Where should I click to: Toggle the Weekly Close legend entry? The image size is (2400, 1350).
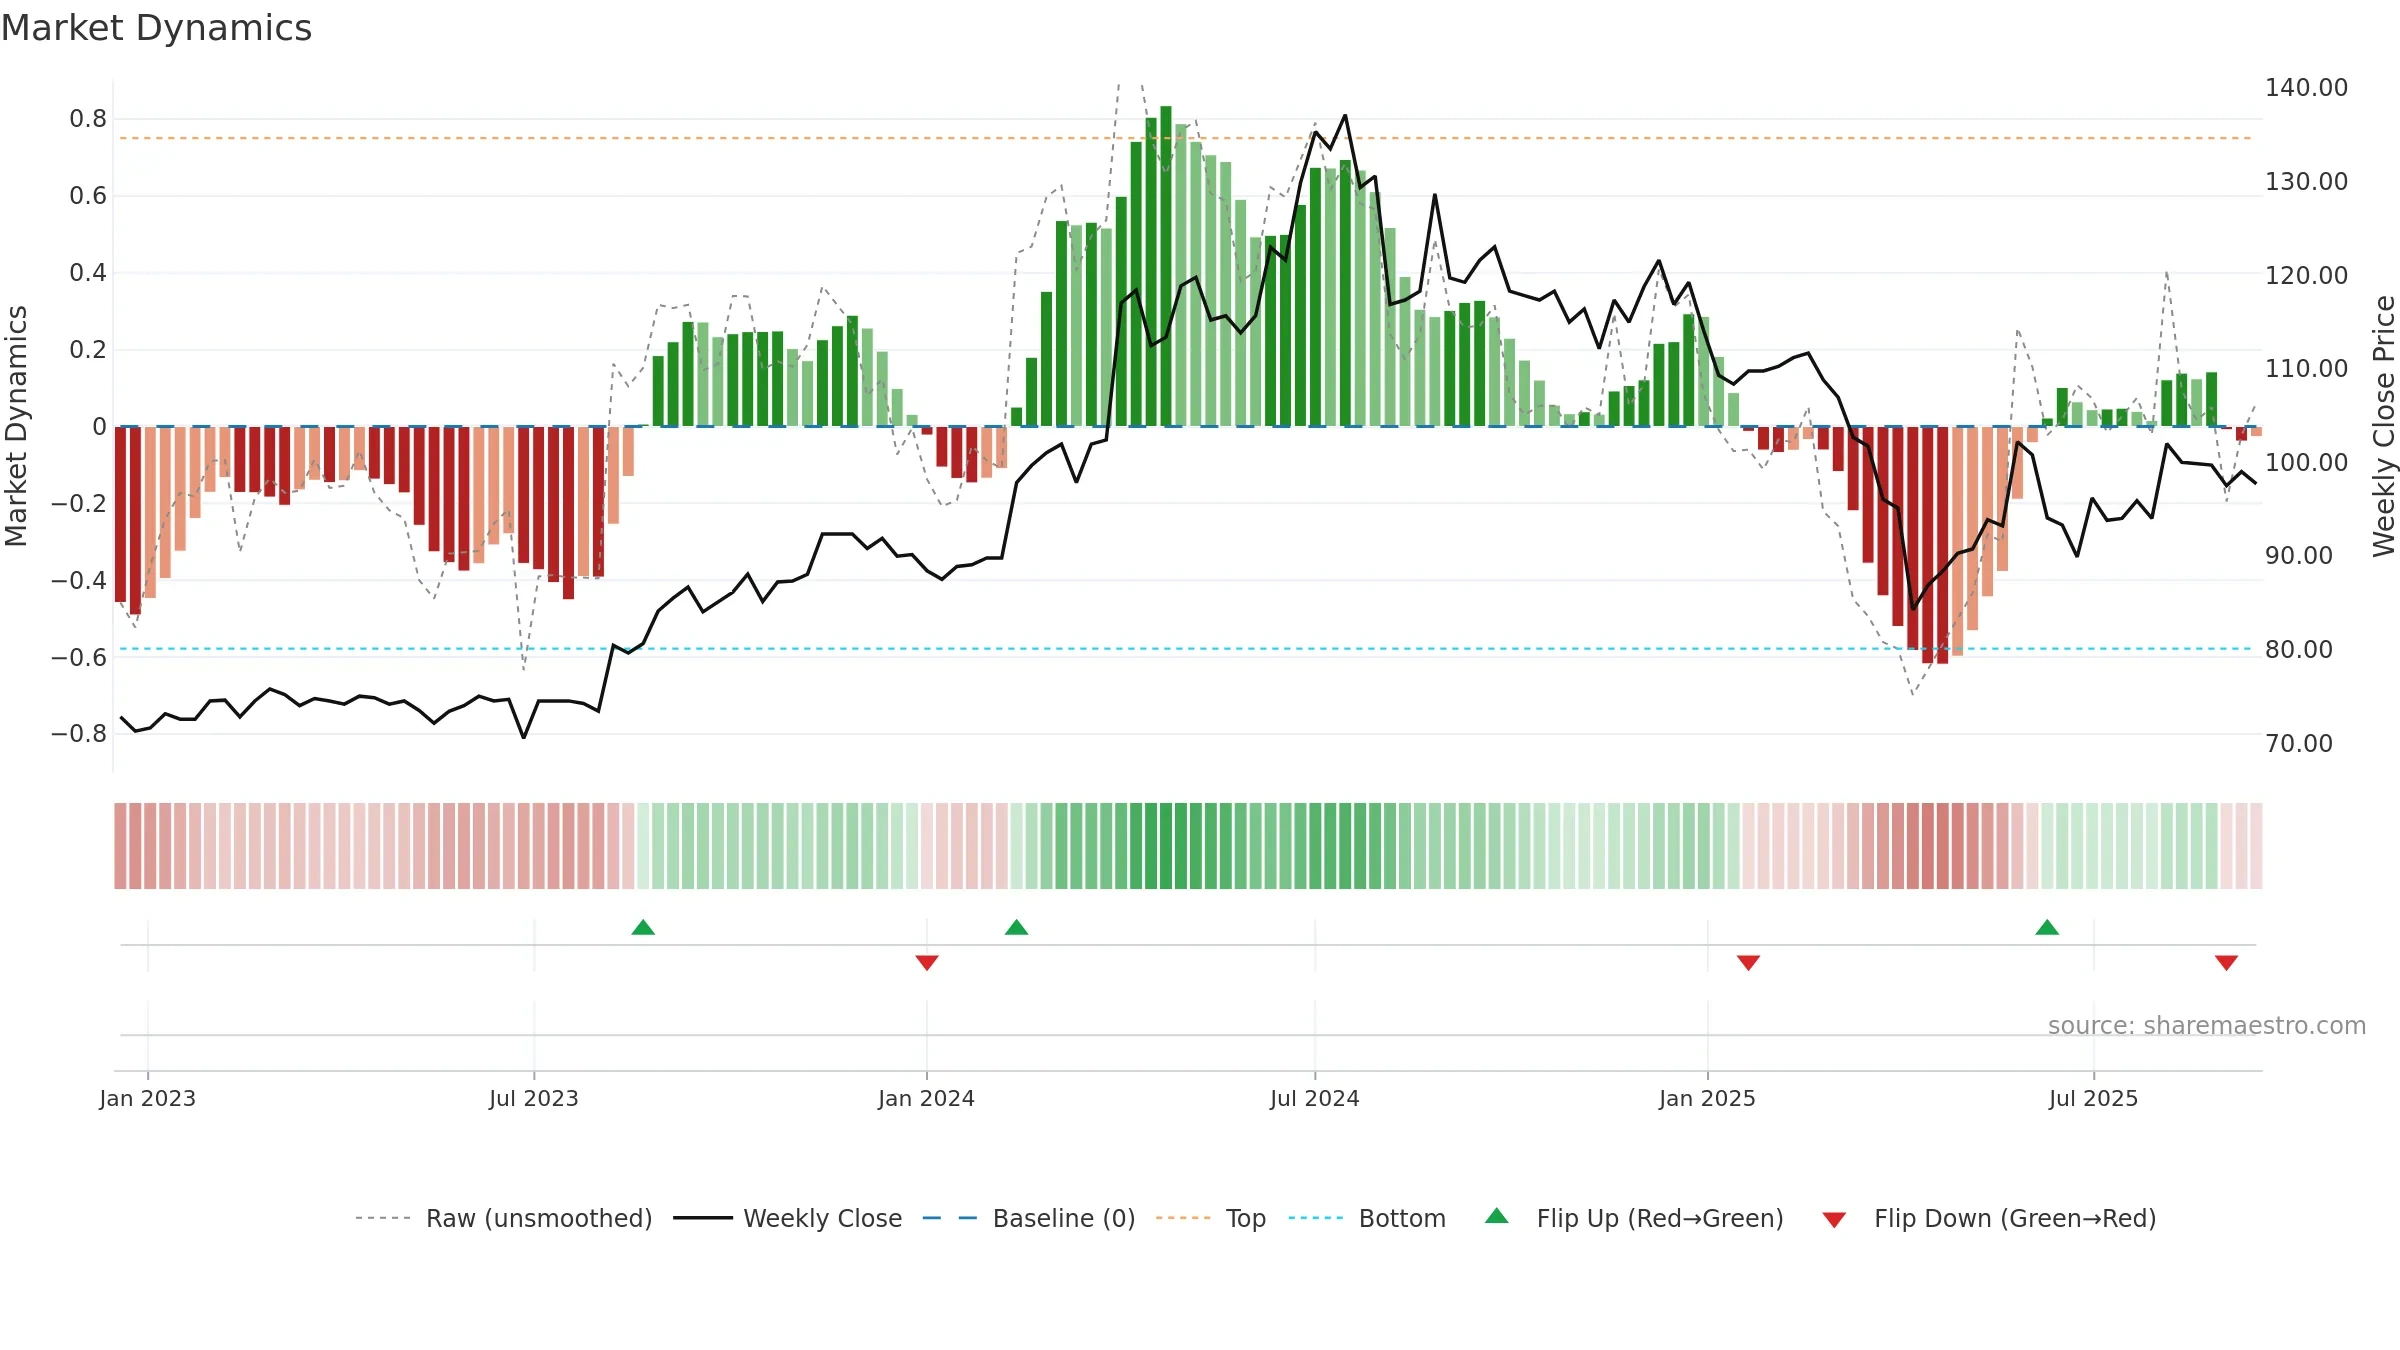point(788,1218)
